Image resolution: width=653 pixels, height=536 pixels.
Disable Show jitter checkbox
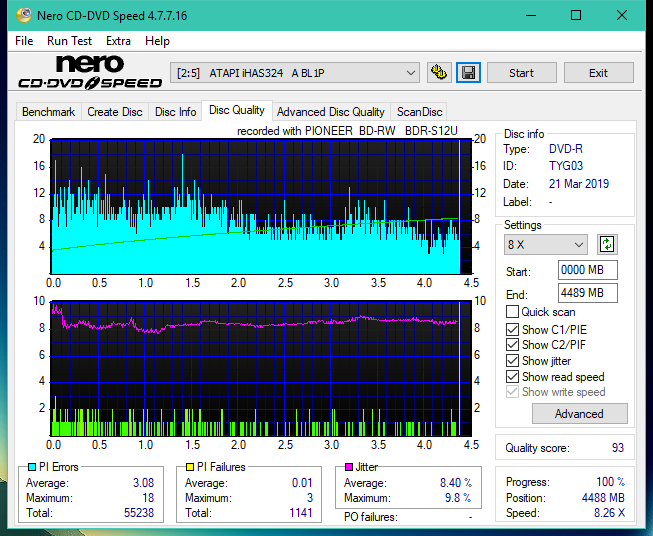[512, 361]
